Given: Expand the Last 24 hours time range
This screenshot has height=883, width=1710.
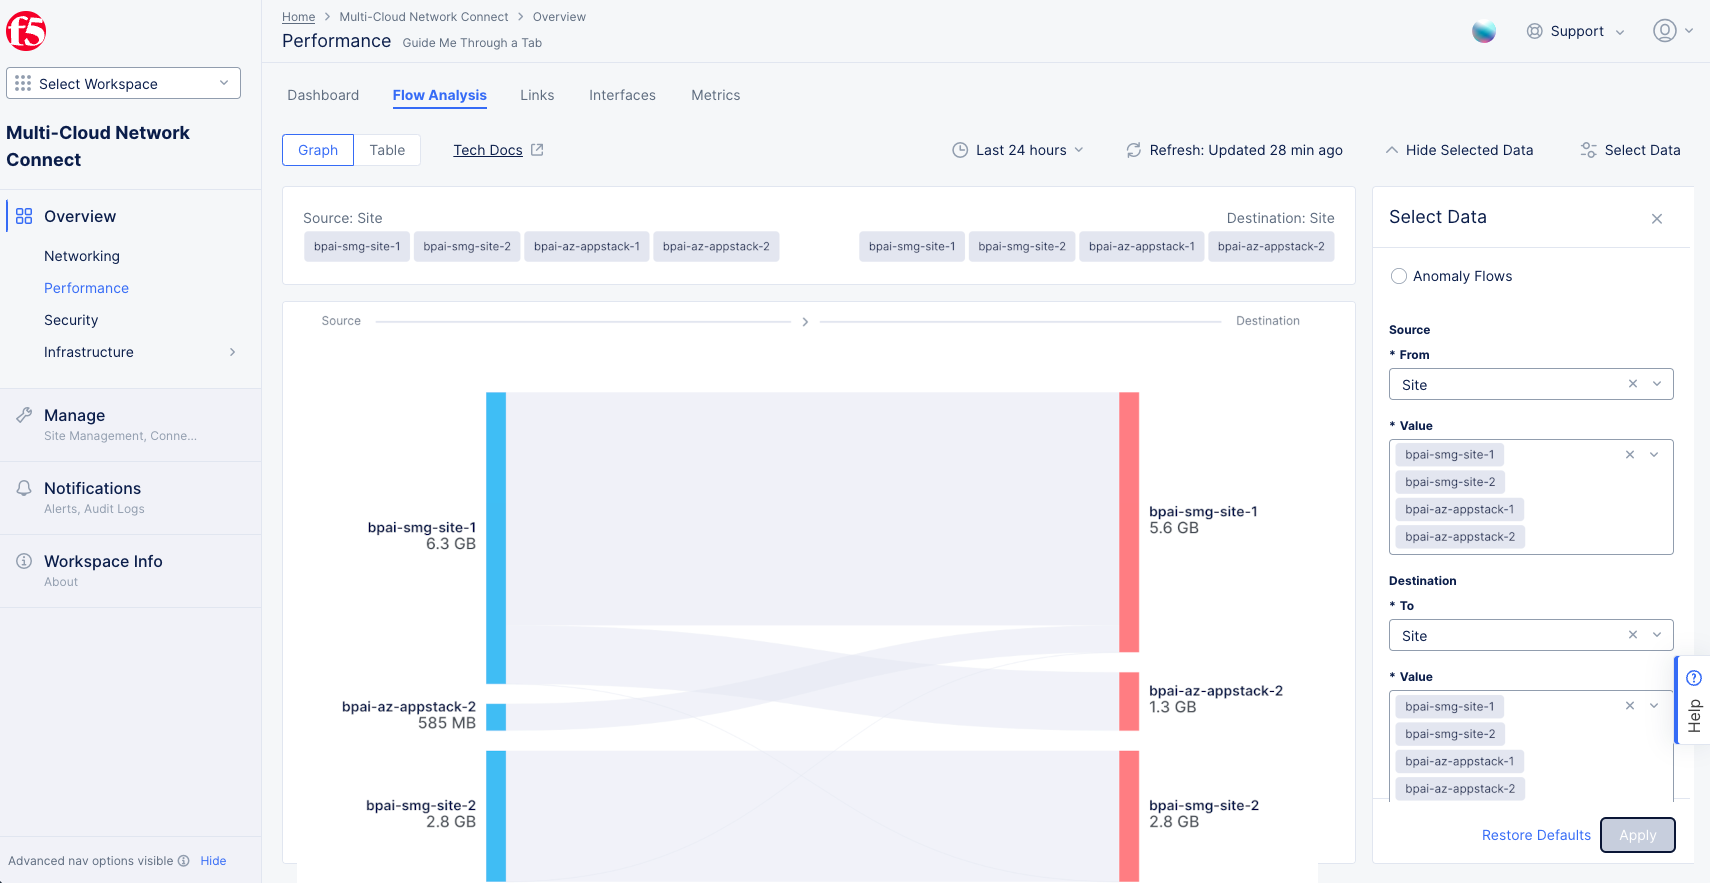Looking at the screenshot, I should (x=1018, y=150).
